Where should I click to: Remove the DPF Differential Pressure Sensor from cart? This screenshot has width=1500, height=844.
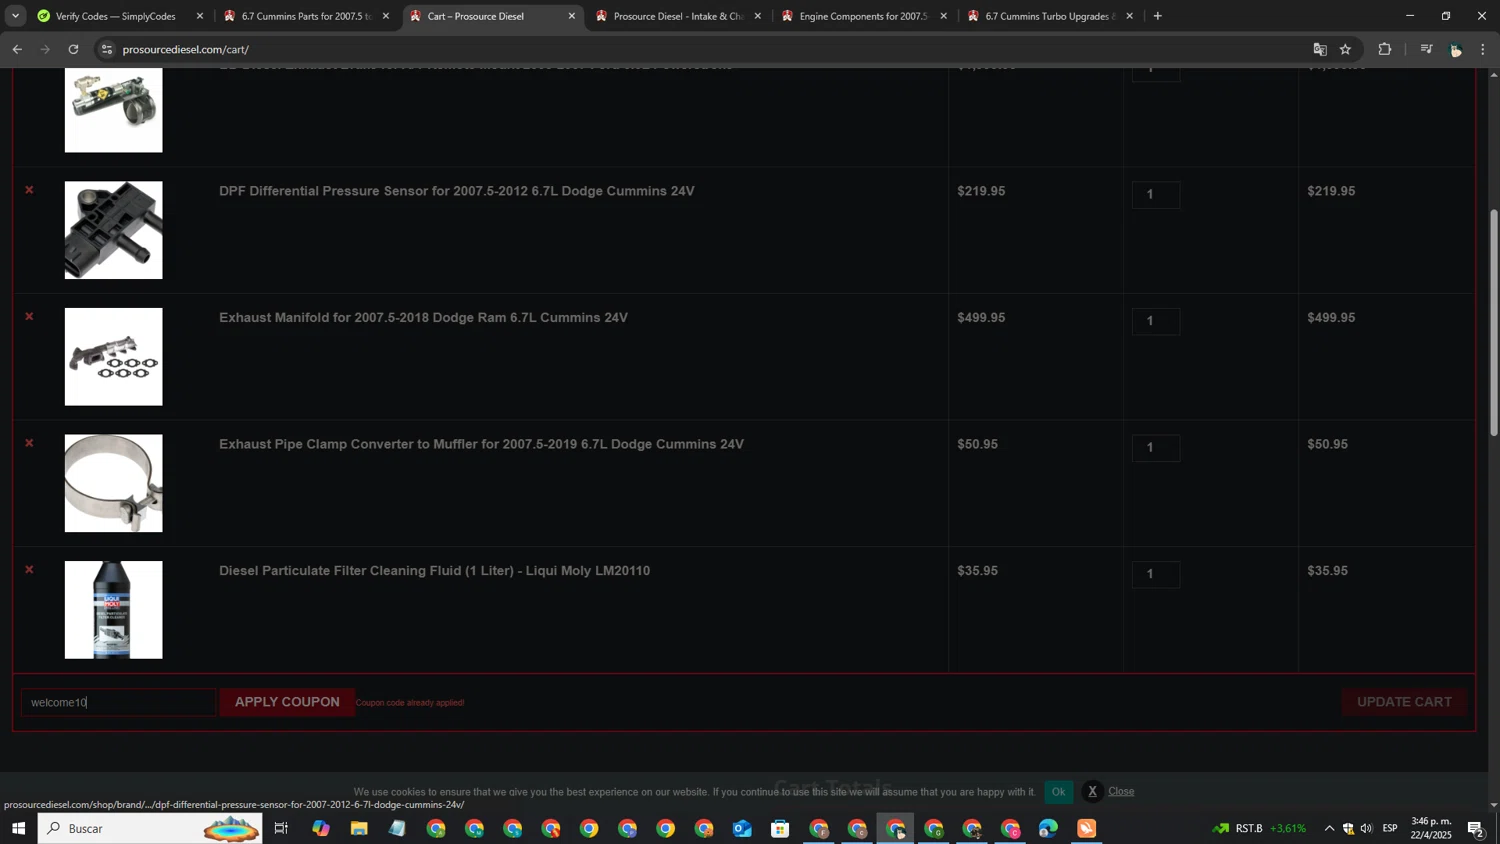pyautogui.click(x=29, y=190)
